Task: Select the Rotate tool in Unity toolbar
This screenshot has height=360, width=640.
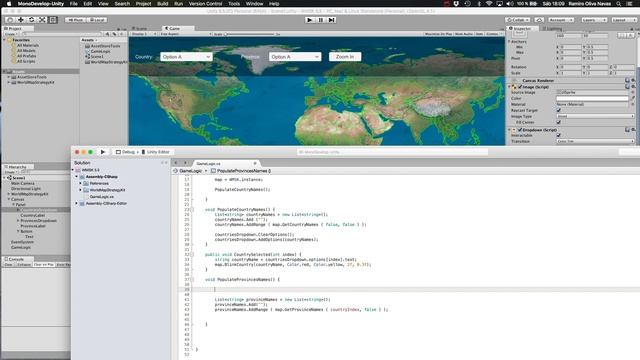Action: pos(31,20)
